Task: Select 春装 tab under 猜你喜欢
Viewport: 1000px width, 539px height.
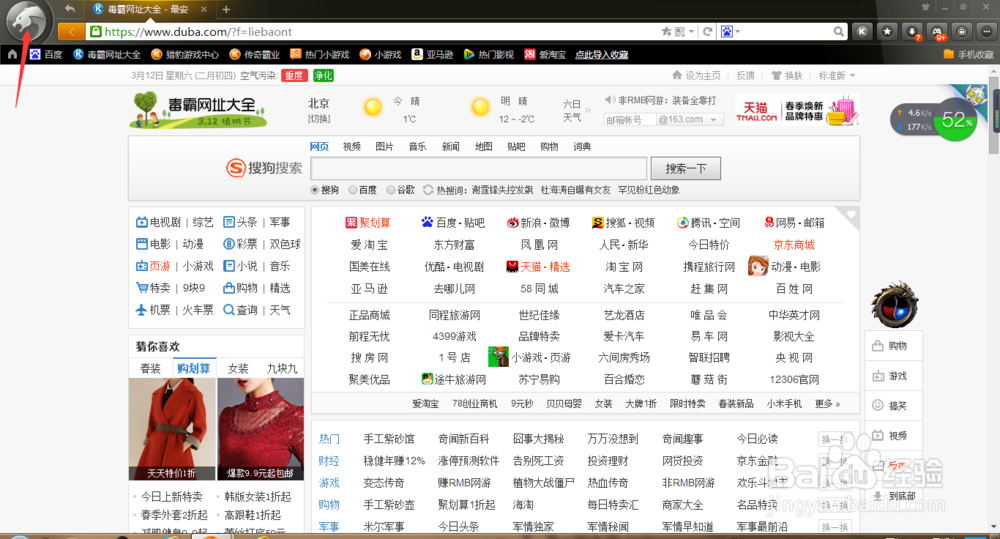Action: [x=151, y=368]
